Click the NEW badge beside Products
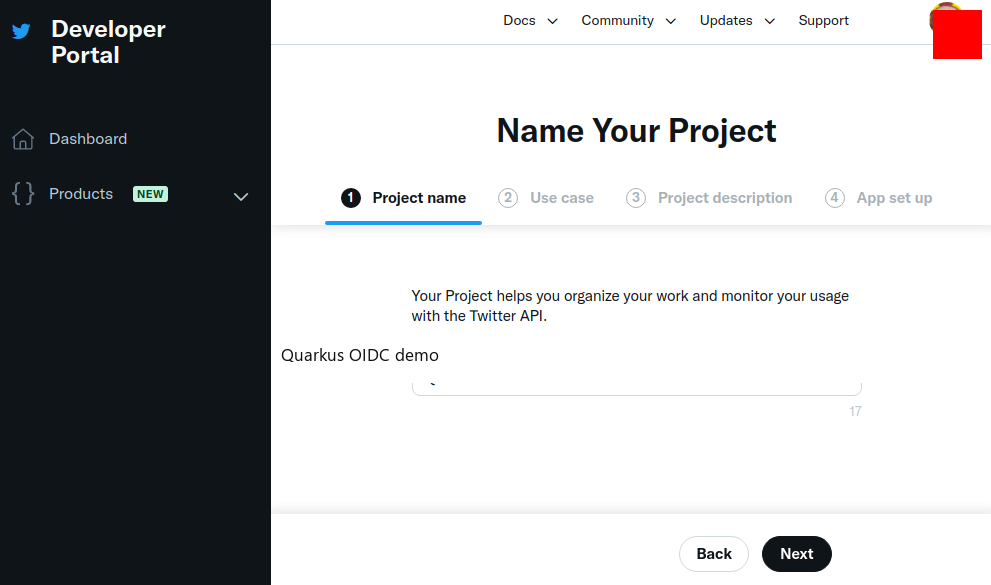 click(x=150, y=194)
